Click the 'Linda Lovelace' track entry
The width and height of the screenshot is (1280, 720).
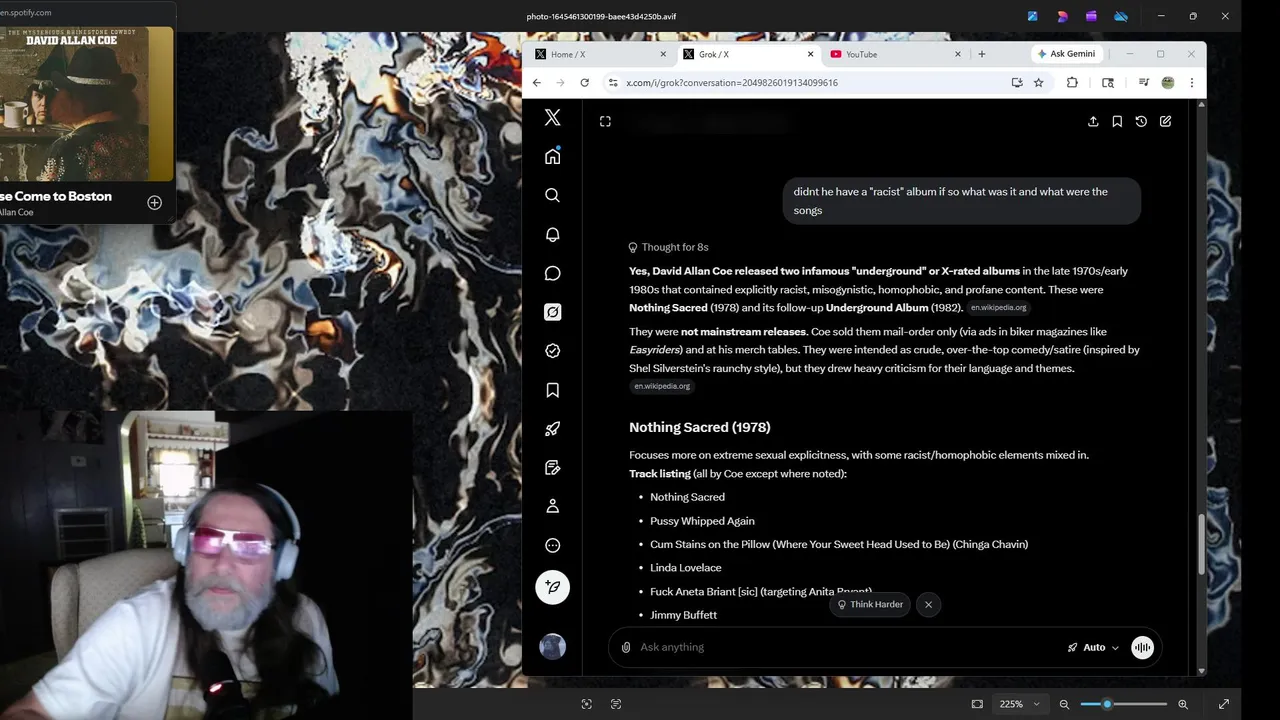tap(685, 568)
